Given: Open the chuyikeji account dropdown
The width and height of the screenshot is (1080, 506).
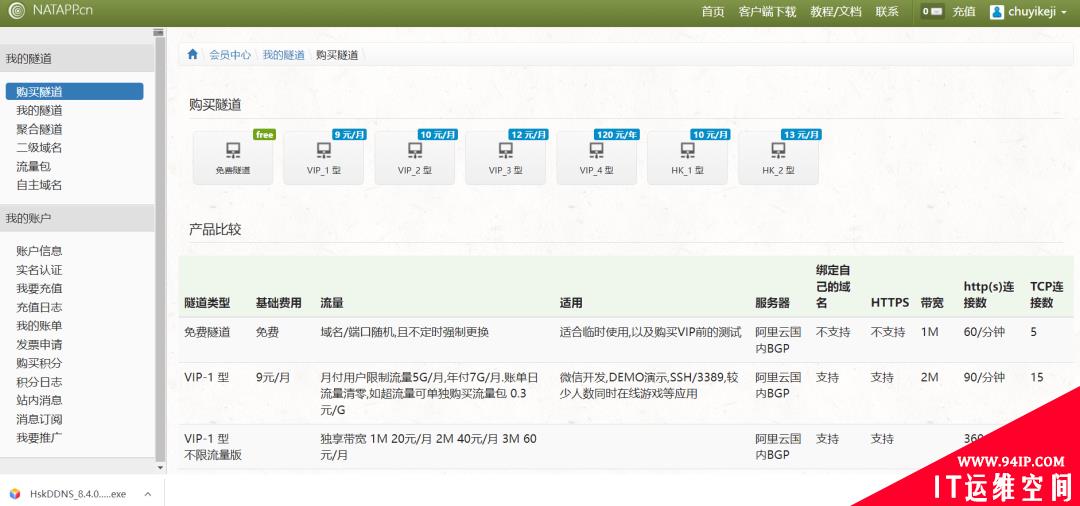Looking at the screenshot, I should click(x=1030, y=12).
